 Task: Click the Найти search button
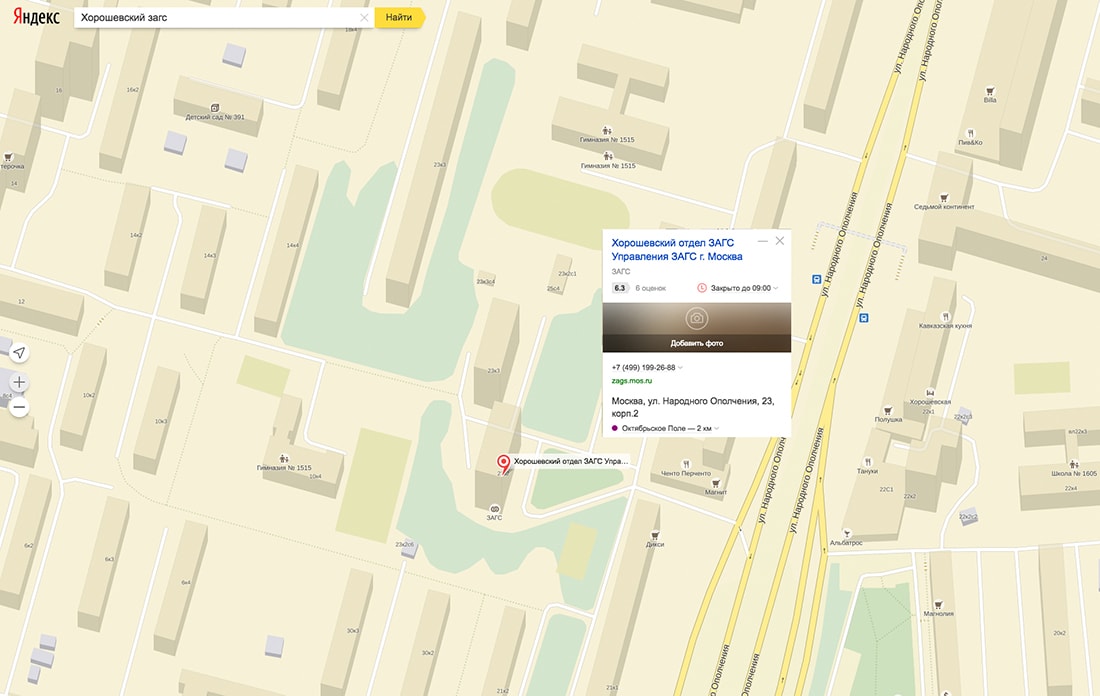(399, 18)
